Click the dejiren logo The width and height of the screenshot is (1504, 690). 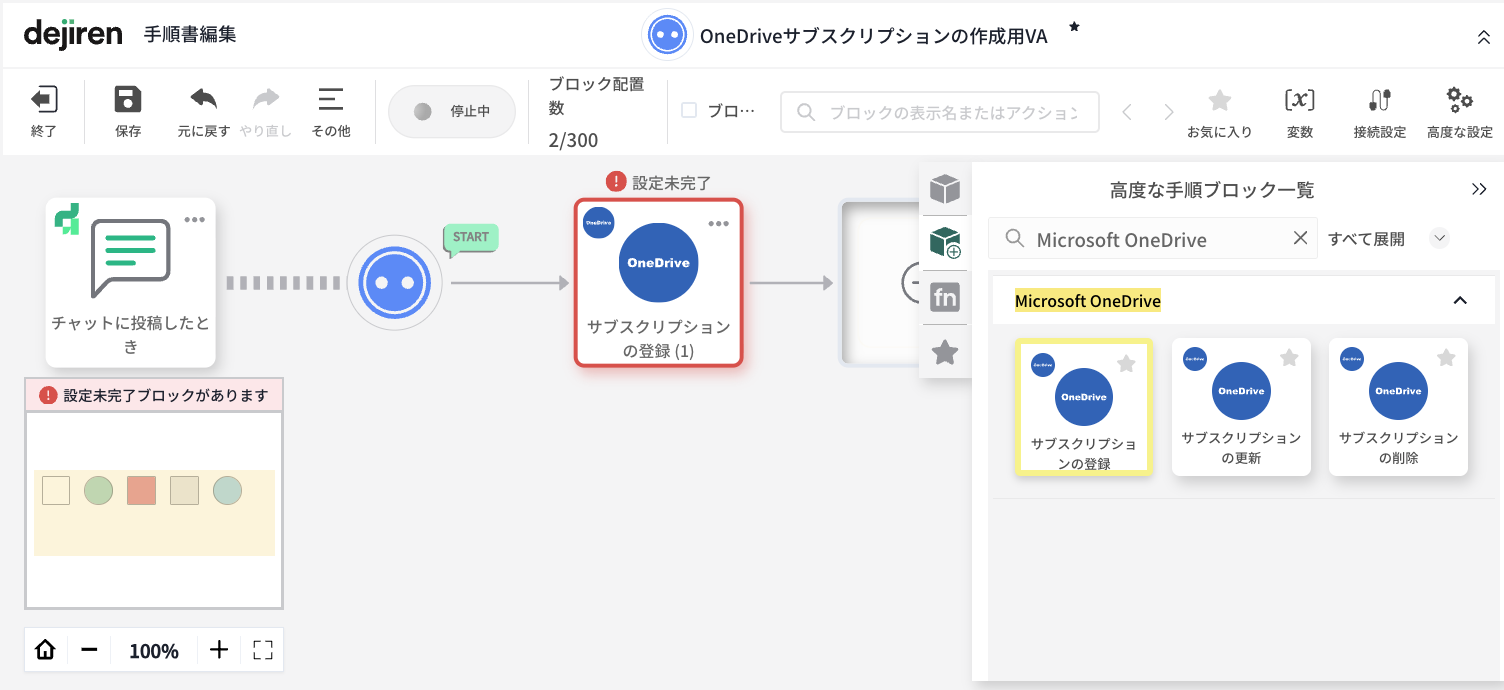(x=73, y=34)
